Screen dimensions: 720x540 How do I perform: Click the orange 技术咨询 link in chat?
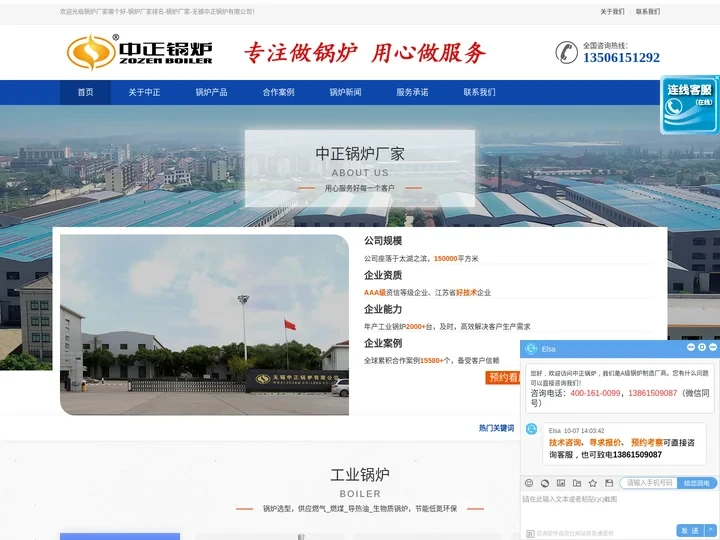click(x=565, y=443)
